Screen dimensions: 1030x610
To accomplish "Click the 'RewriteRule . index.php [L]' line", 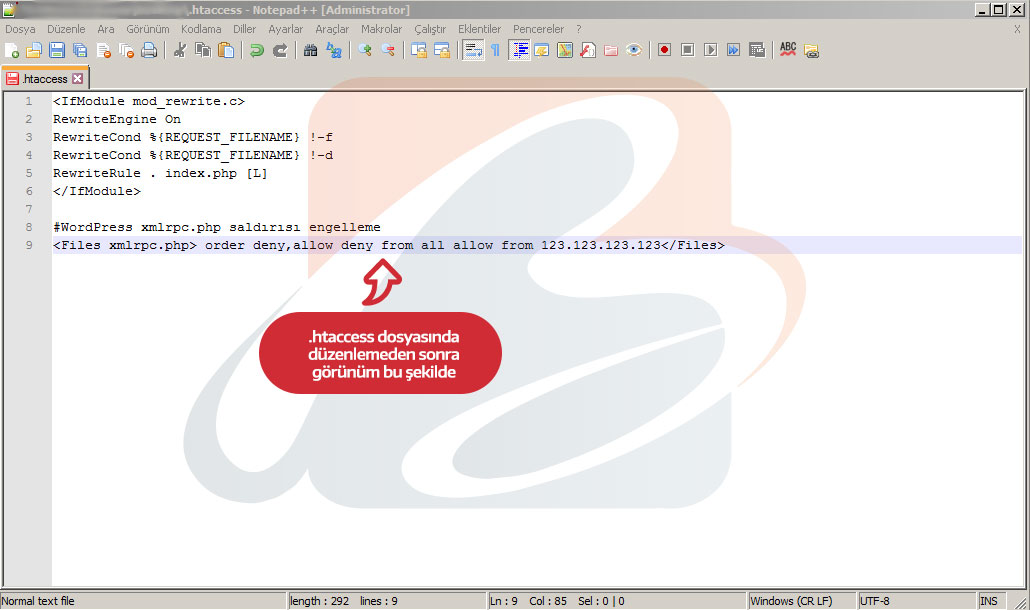I will (x=160, y=173).
